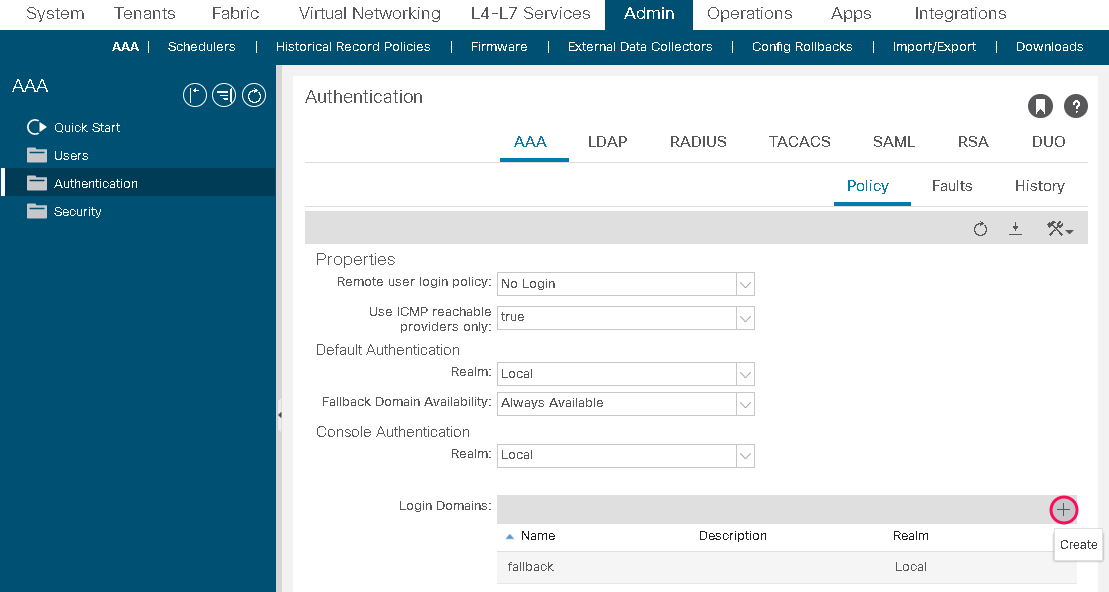The width and height of the screenshot is (1109, 592).
Task: Open Fallback Domain Availability dropdown
Action: pyautogui.click(x=745, y=403)
